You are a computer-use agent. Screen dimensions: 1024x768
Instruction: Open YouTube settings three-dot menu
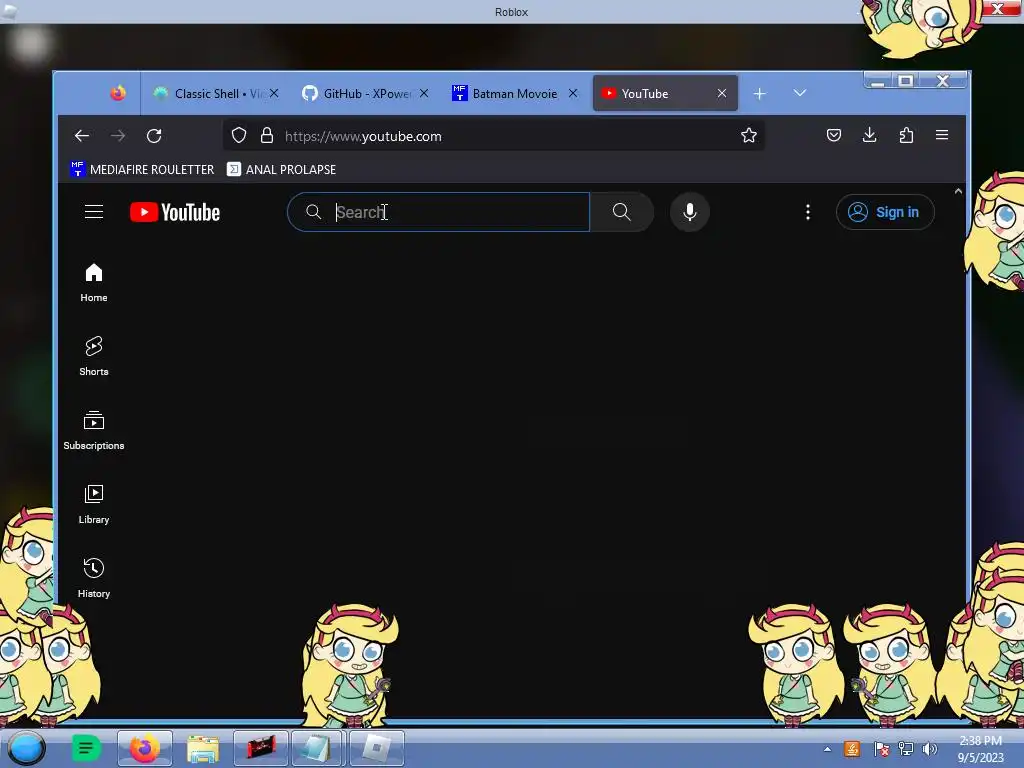click(808, 212)
